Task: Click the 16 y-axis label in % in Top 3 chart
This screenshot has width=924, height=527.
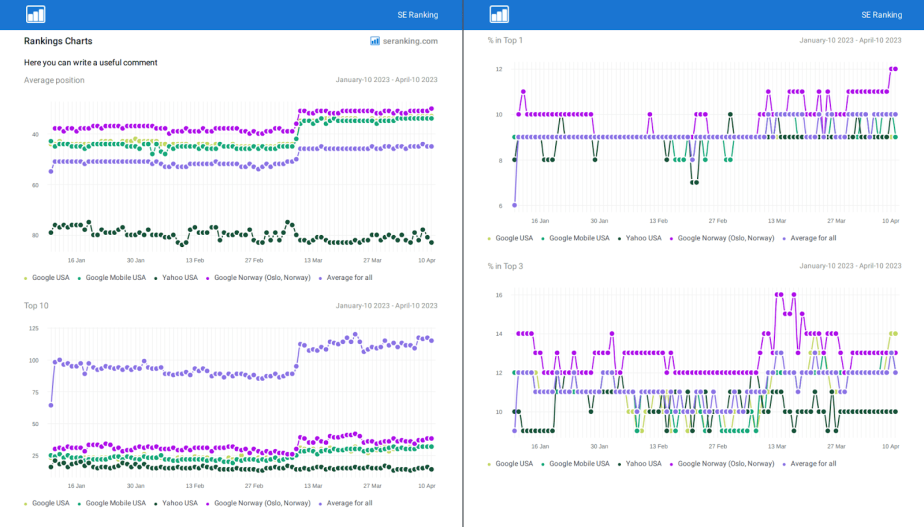Action: (499, 295)
